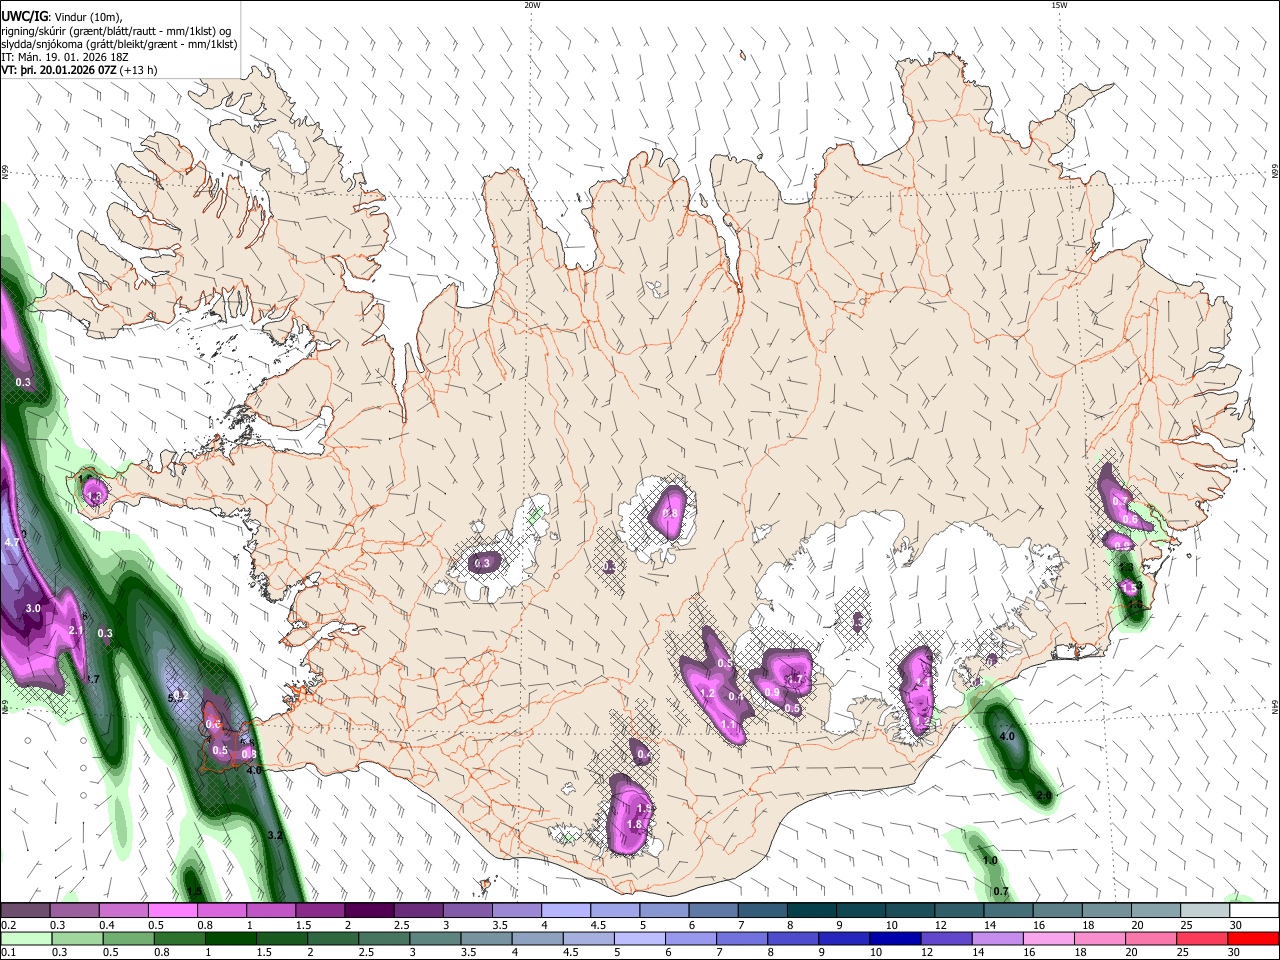The width and height of the screenshot is (1280, 960).
Task: Click the 2.1 precipitation value label
Action: point(76,630)
